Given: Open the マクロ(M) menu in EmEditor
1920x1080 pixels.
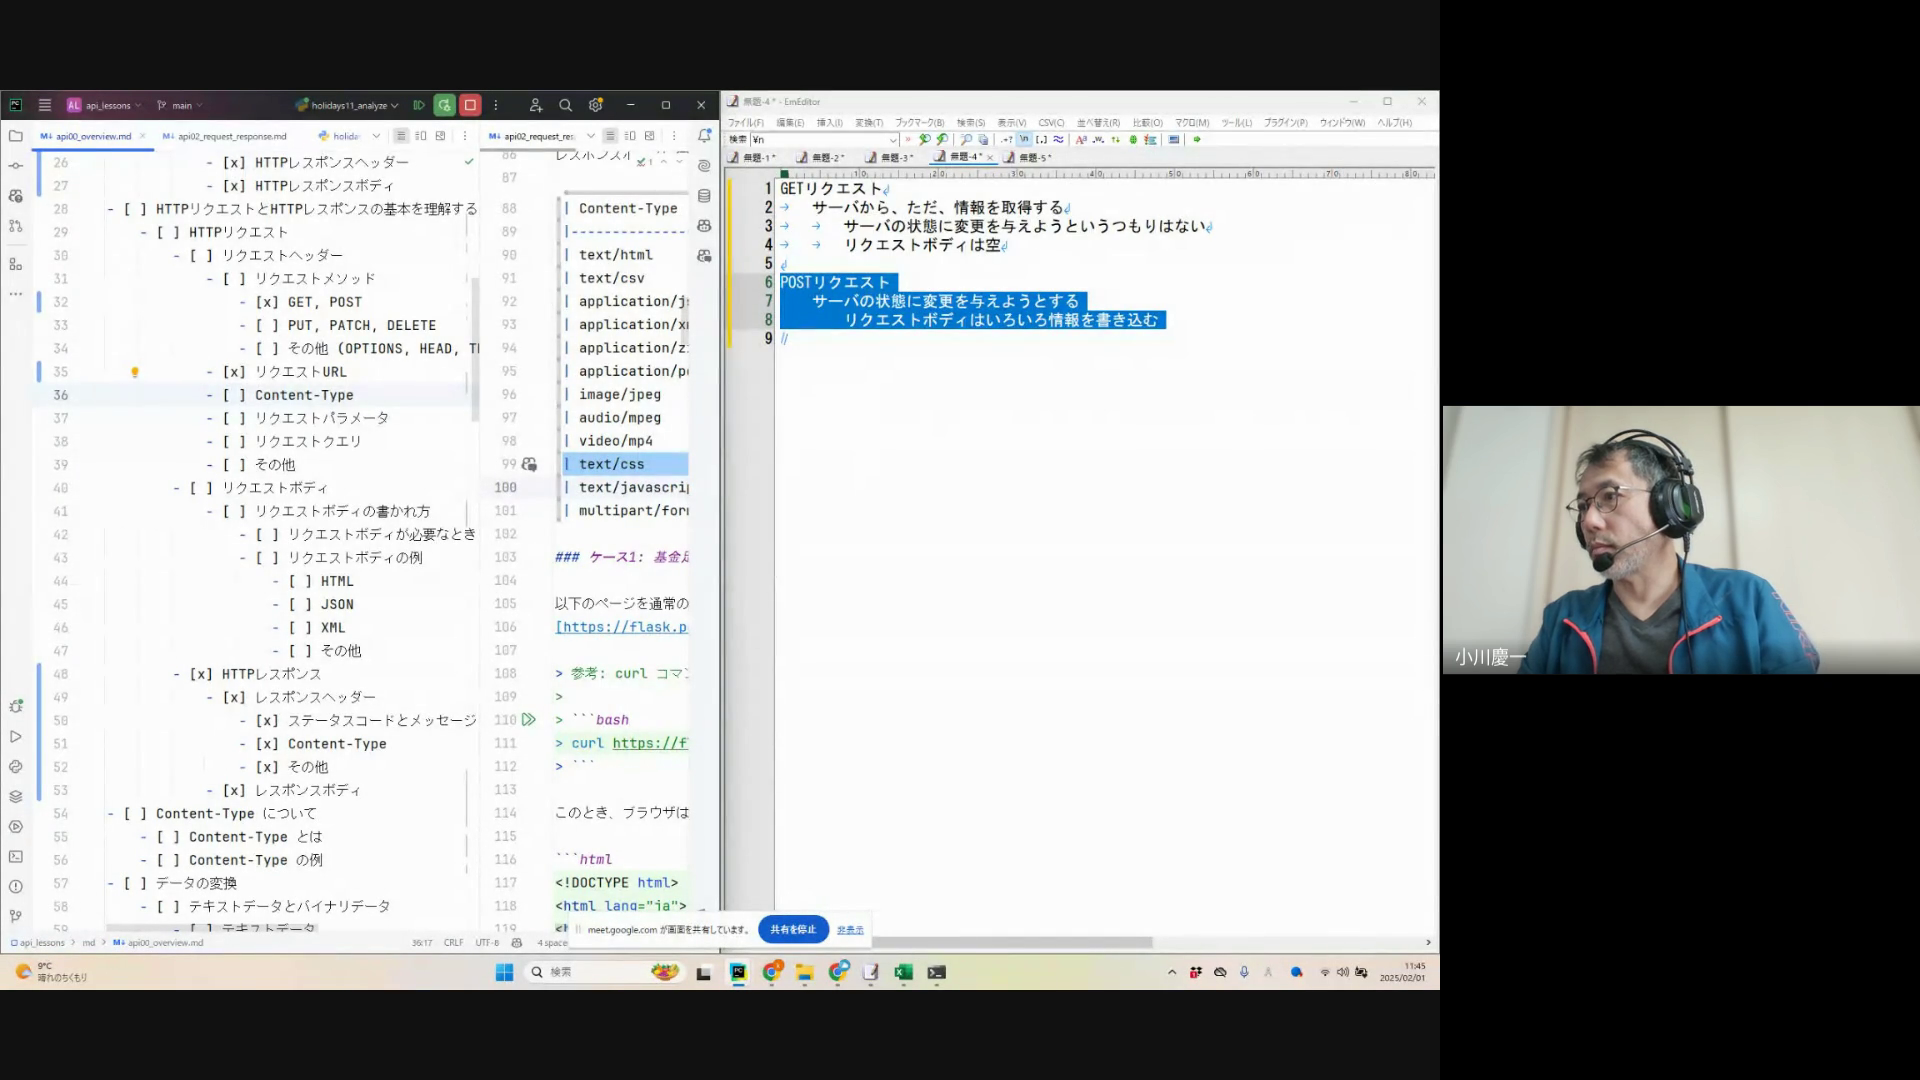Looking at the screenshot, I should [x=1191, y=123].
